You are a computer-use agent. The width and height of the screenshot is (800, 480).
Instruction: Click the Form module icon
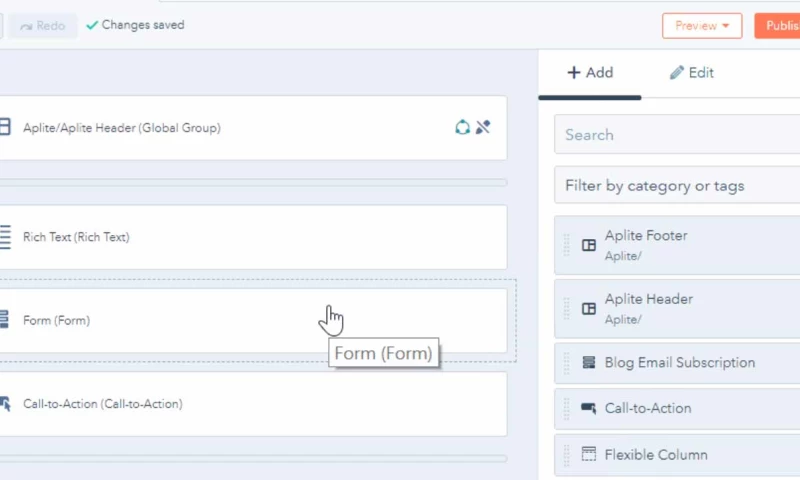click(4, 319)
